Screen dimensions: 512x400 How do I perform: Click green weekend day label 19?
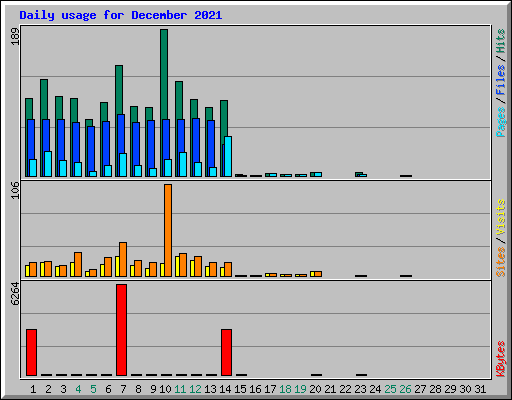[x=300, y=389]
